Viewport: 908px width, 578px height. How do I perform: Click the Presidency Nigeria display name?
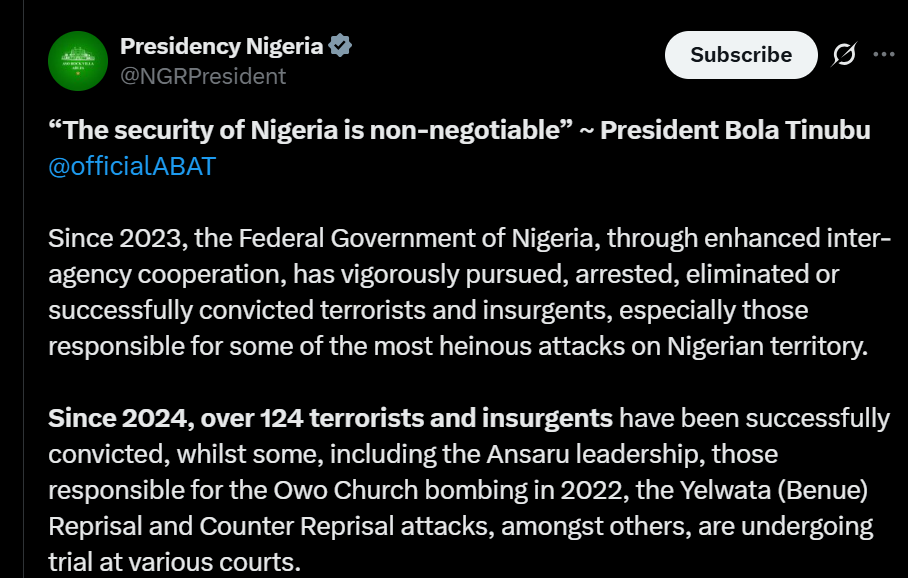coord(221,46)
